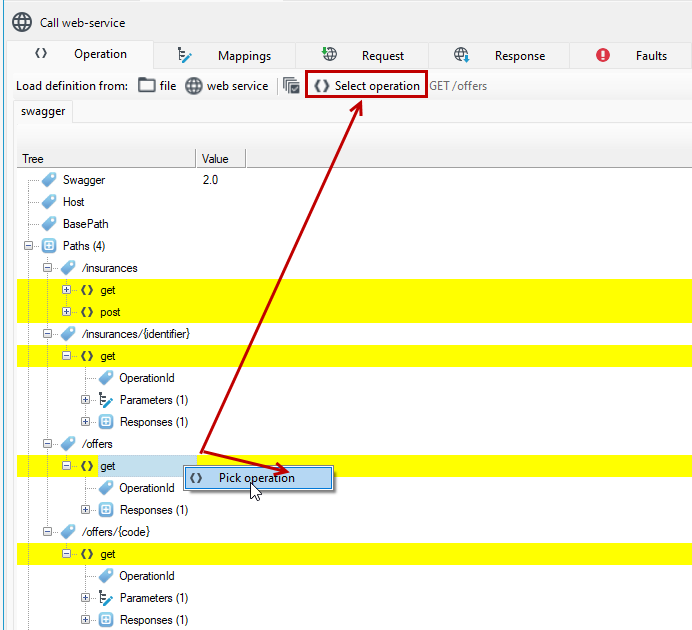This screenshot has width=692, height=630.
Task: Click the folder icon to load from file
Action: [147, 85]
